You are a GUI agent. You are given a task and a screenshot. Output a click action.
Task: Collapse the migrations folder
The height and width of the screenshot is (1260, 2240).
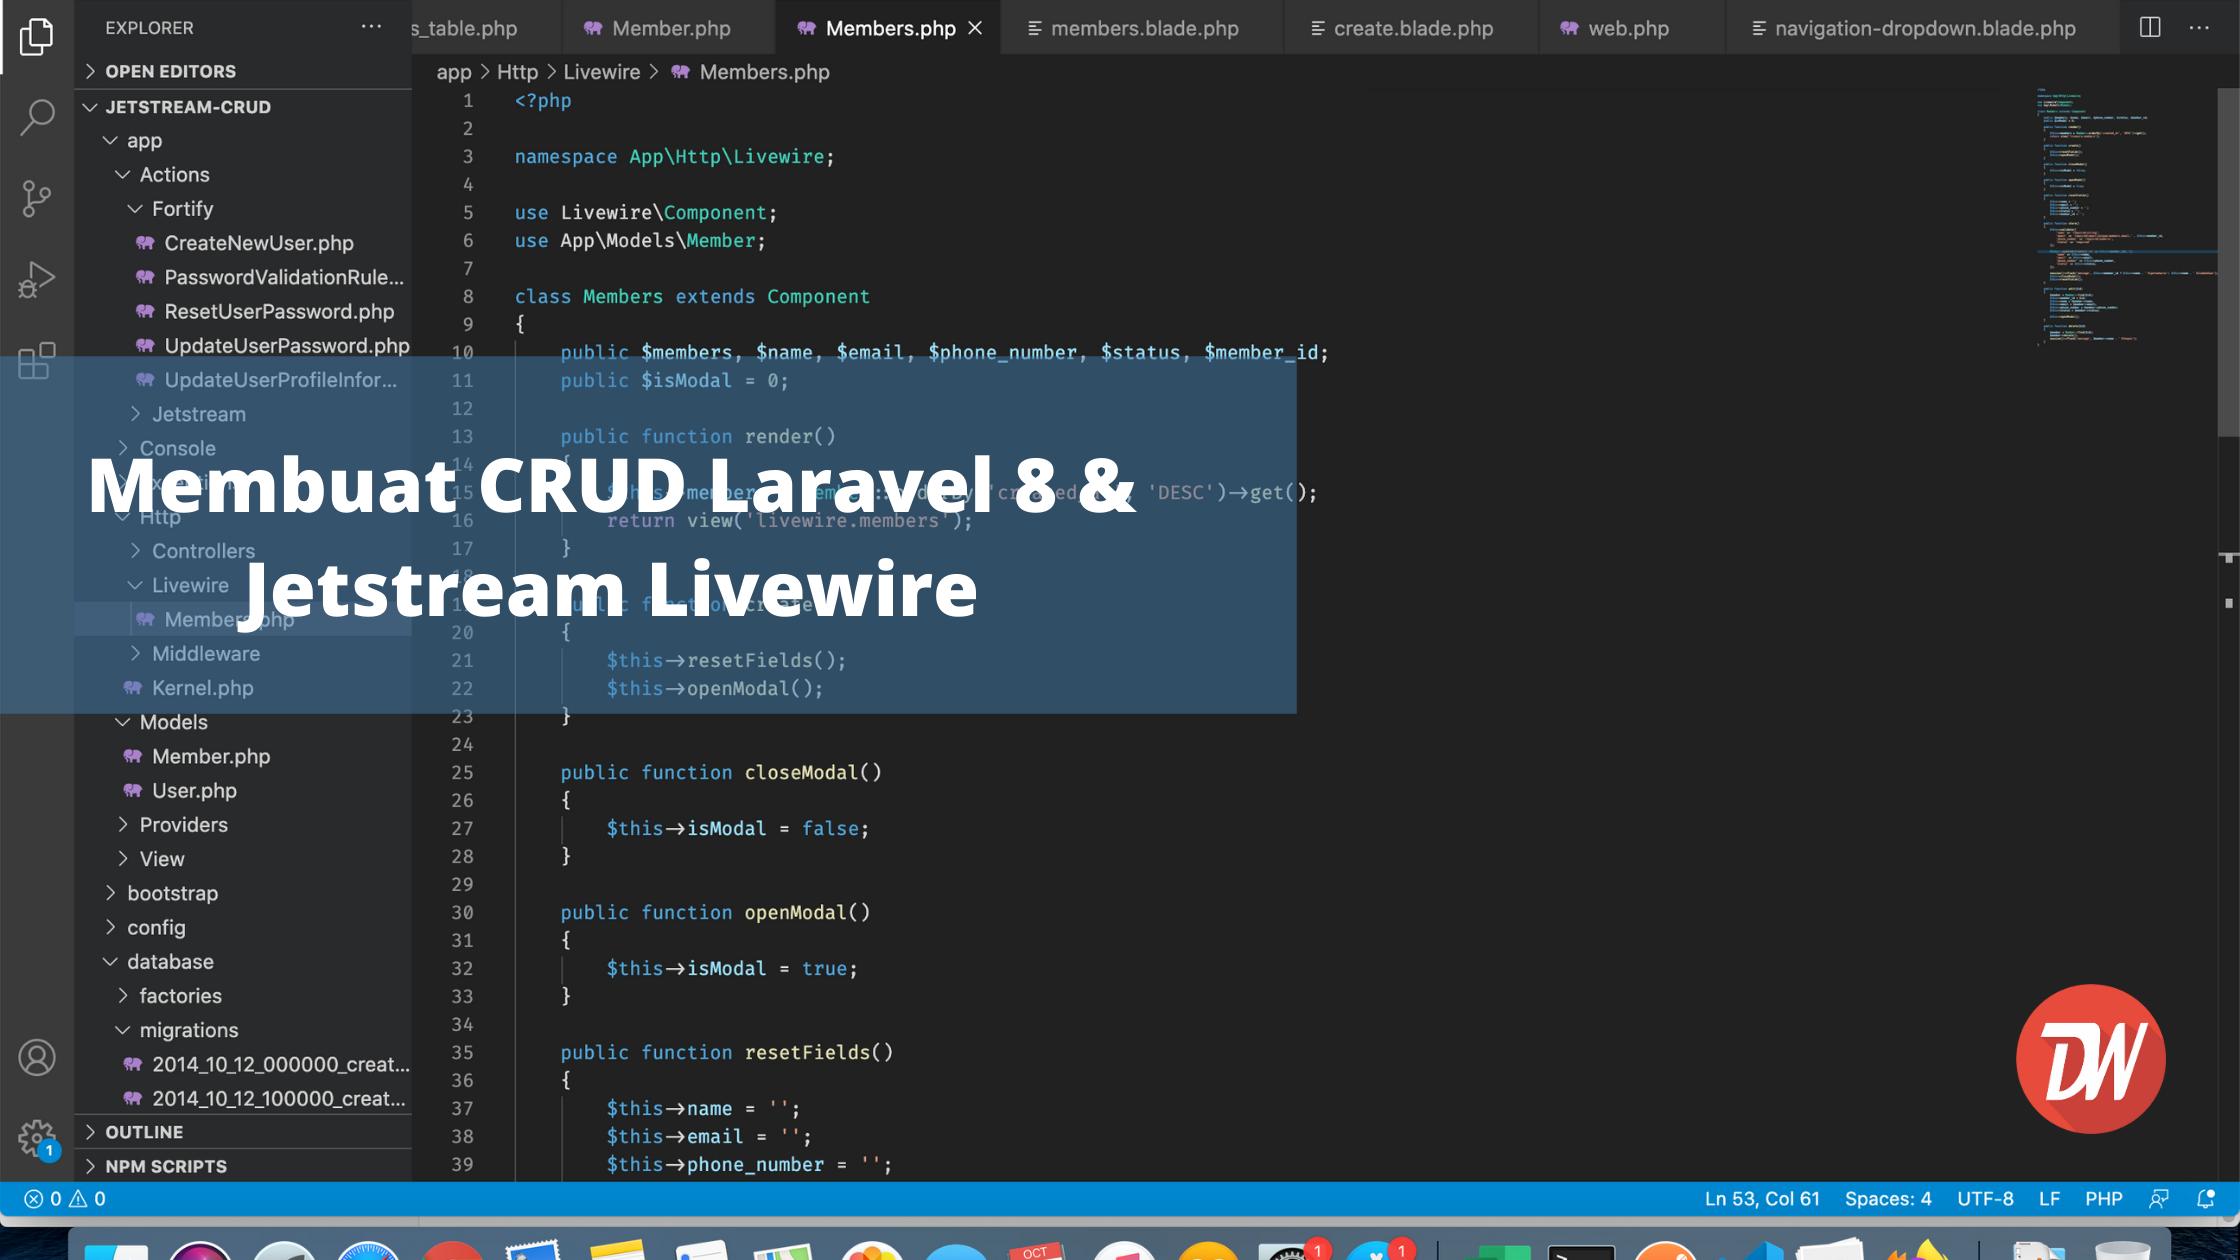[x=243, y=1029]
